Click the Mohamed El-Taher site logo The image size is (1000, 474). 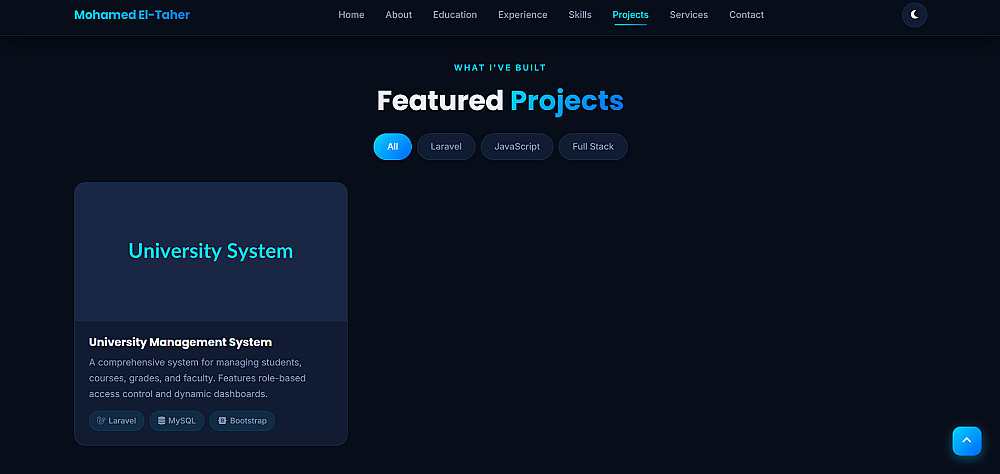click(132, 15)
